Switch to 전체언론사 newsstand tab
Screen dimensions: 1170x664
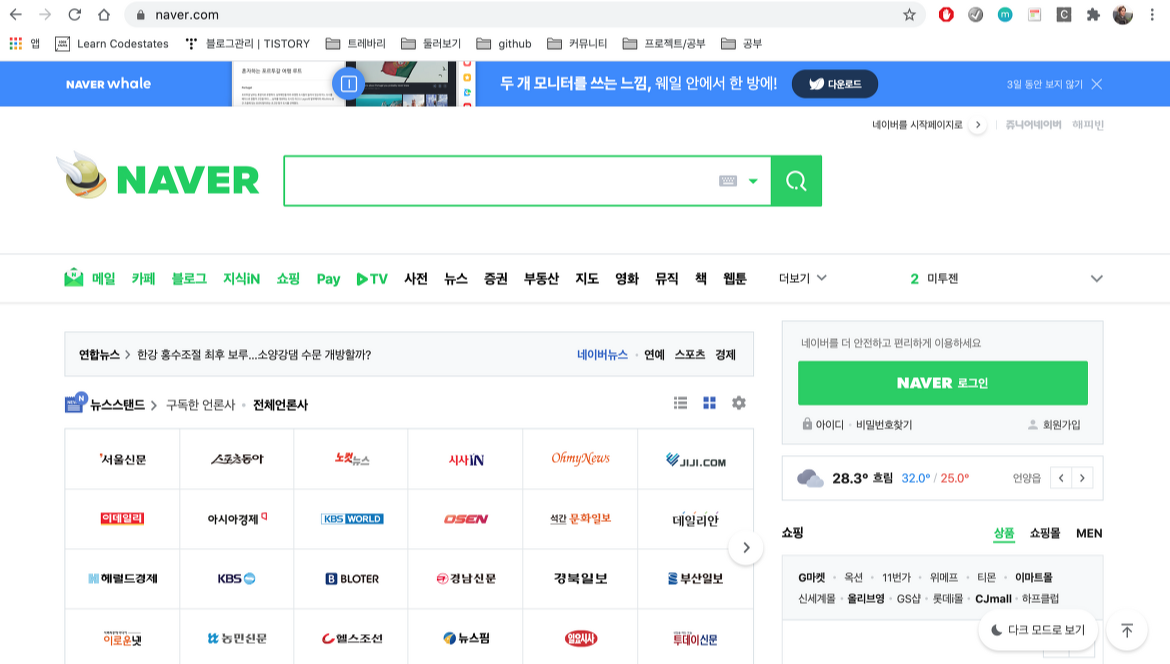point(280,404)
